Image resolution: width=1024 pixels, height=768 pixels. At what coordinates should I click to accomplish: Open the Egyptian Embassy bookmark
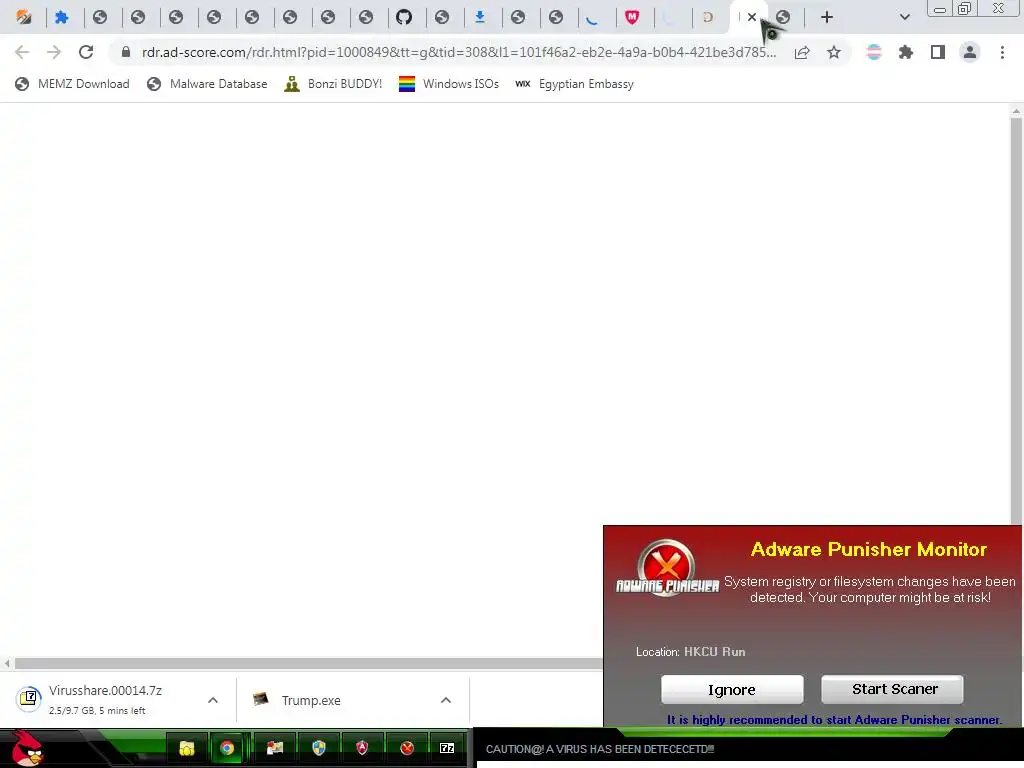pos(574,84)
